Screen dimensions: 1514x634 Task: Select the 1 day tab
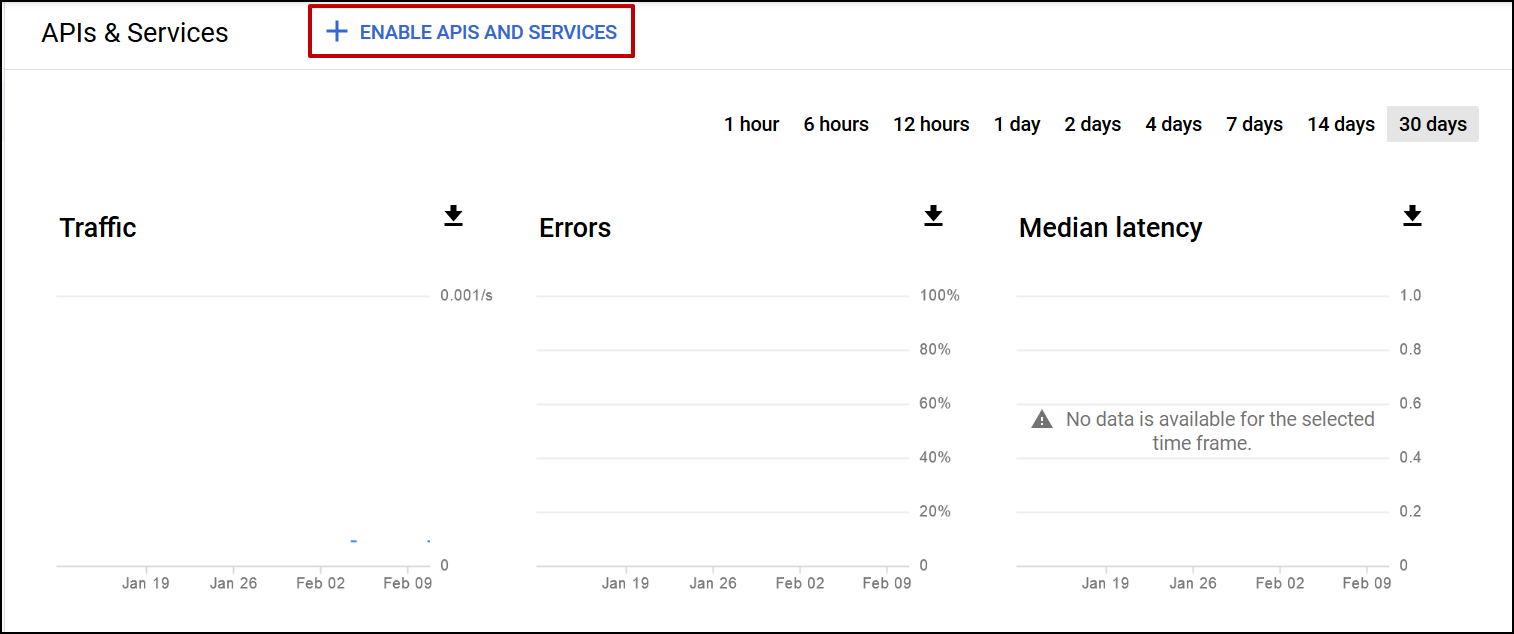pyautogui.click(x=1017, y=124)
